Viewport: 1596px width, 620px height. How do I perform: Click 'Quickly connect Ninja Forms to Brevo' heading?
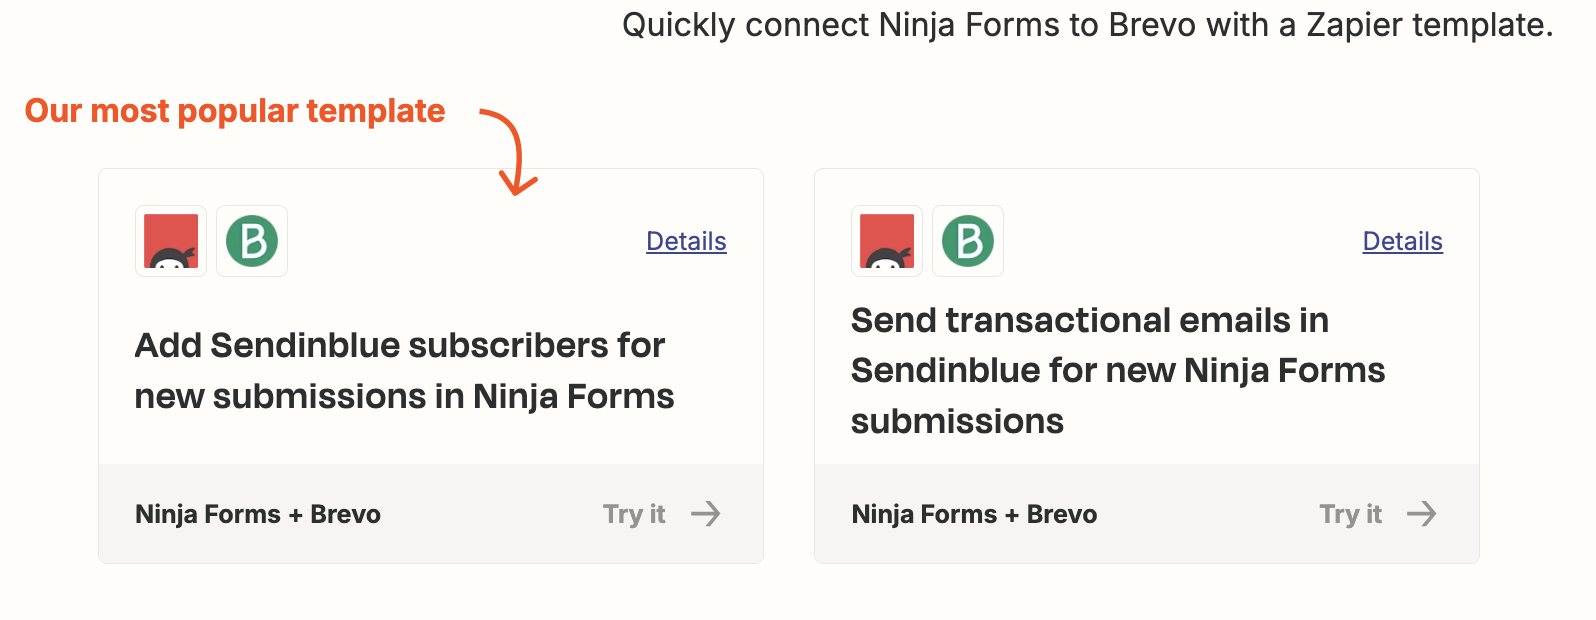pyautogui.click(x=1087, y=25)
